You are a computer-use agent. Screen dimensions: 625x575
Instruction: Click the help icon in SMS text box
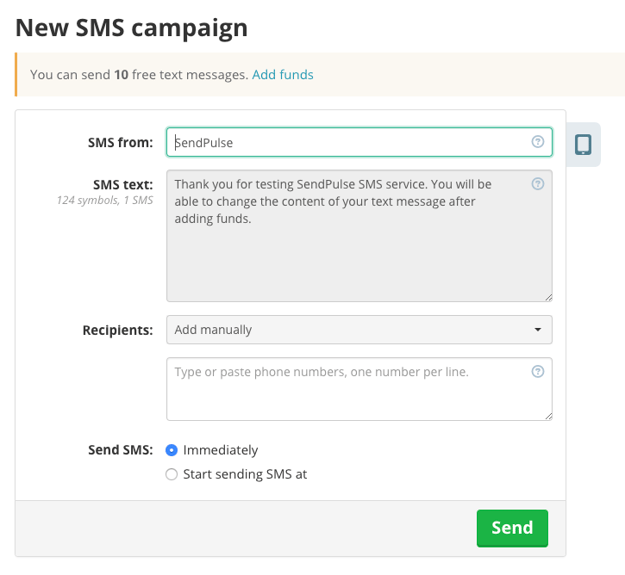tap(538, 184)
